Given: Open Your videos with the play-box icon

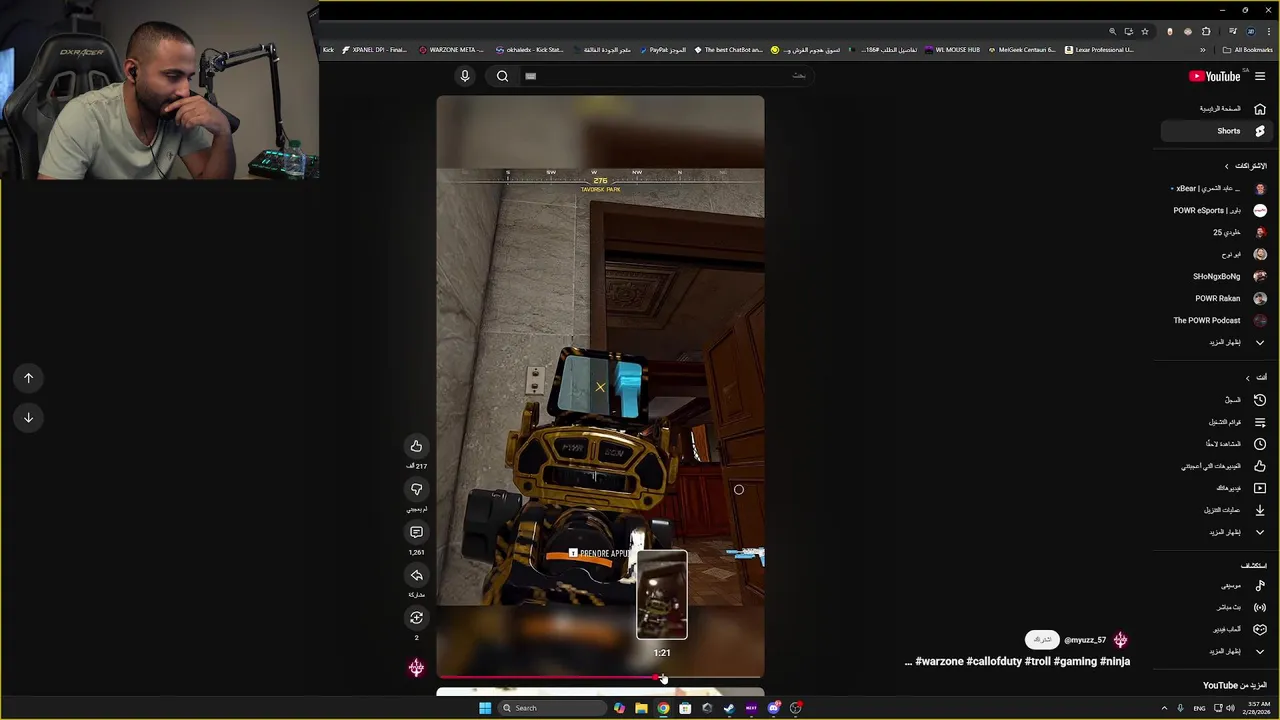Looking at the screenshot, I should [1217, 488].
